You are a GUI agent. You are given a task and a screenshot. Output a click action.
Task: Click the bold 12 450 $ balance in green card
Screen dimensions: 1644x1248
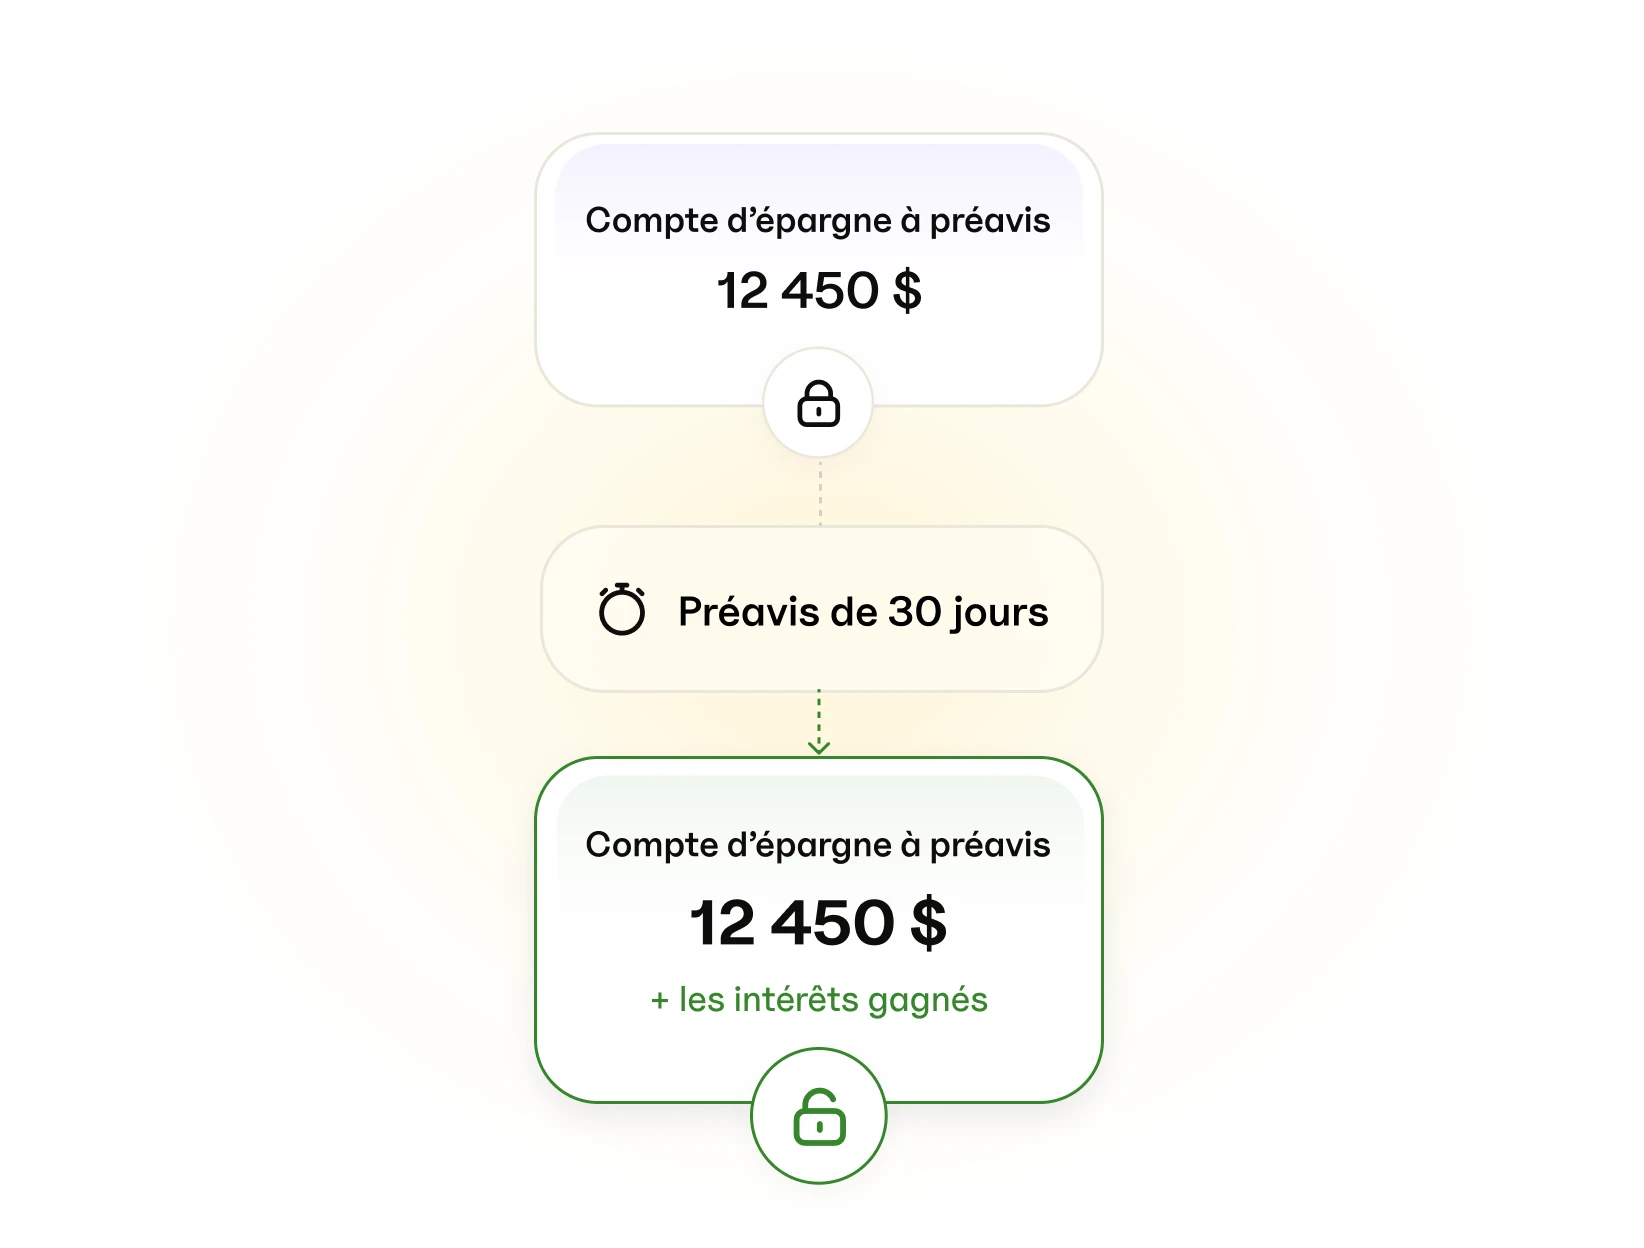[x=818, y=922]
